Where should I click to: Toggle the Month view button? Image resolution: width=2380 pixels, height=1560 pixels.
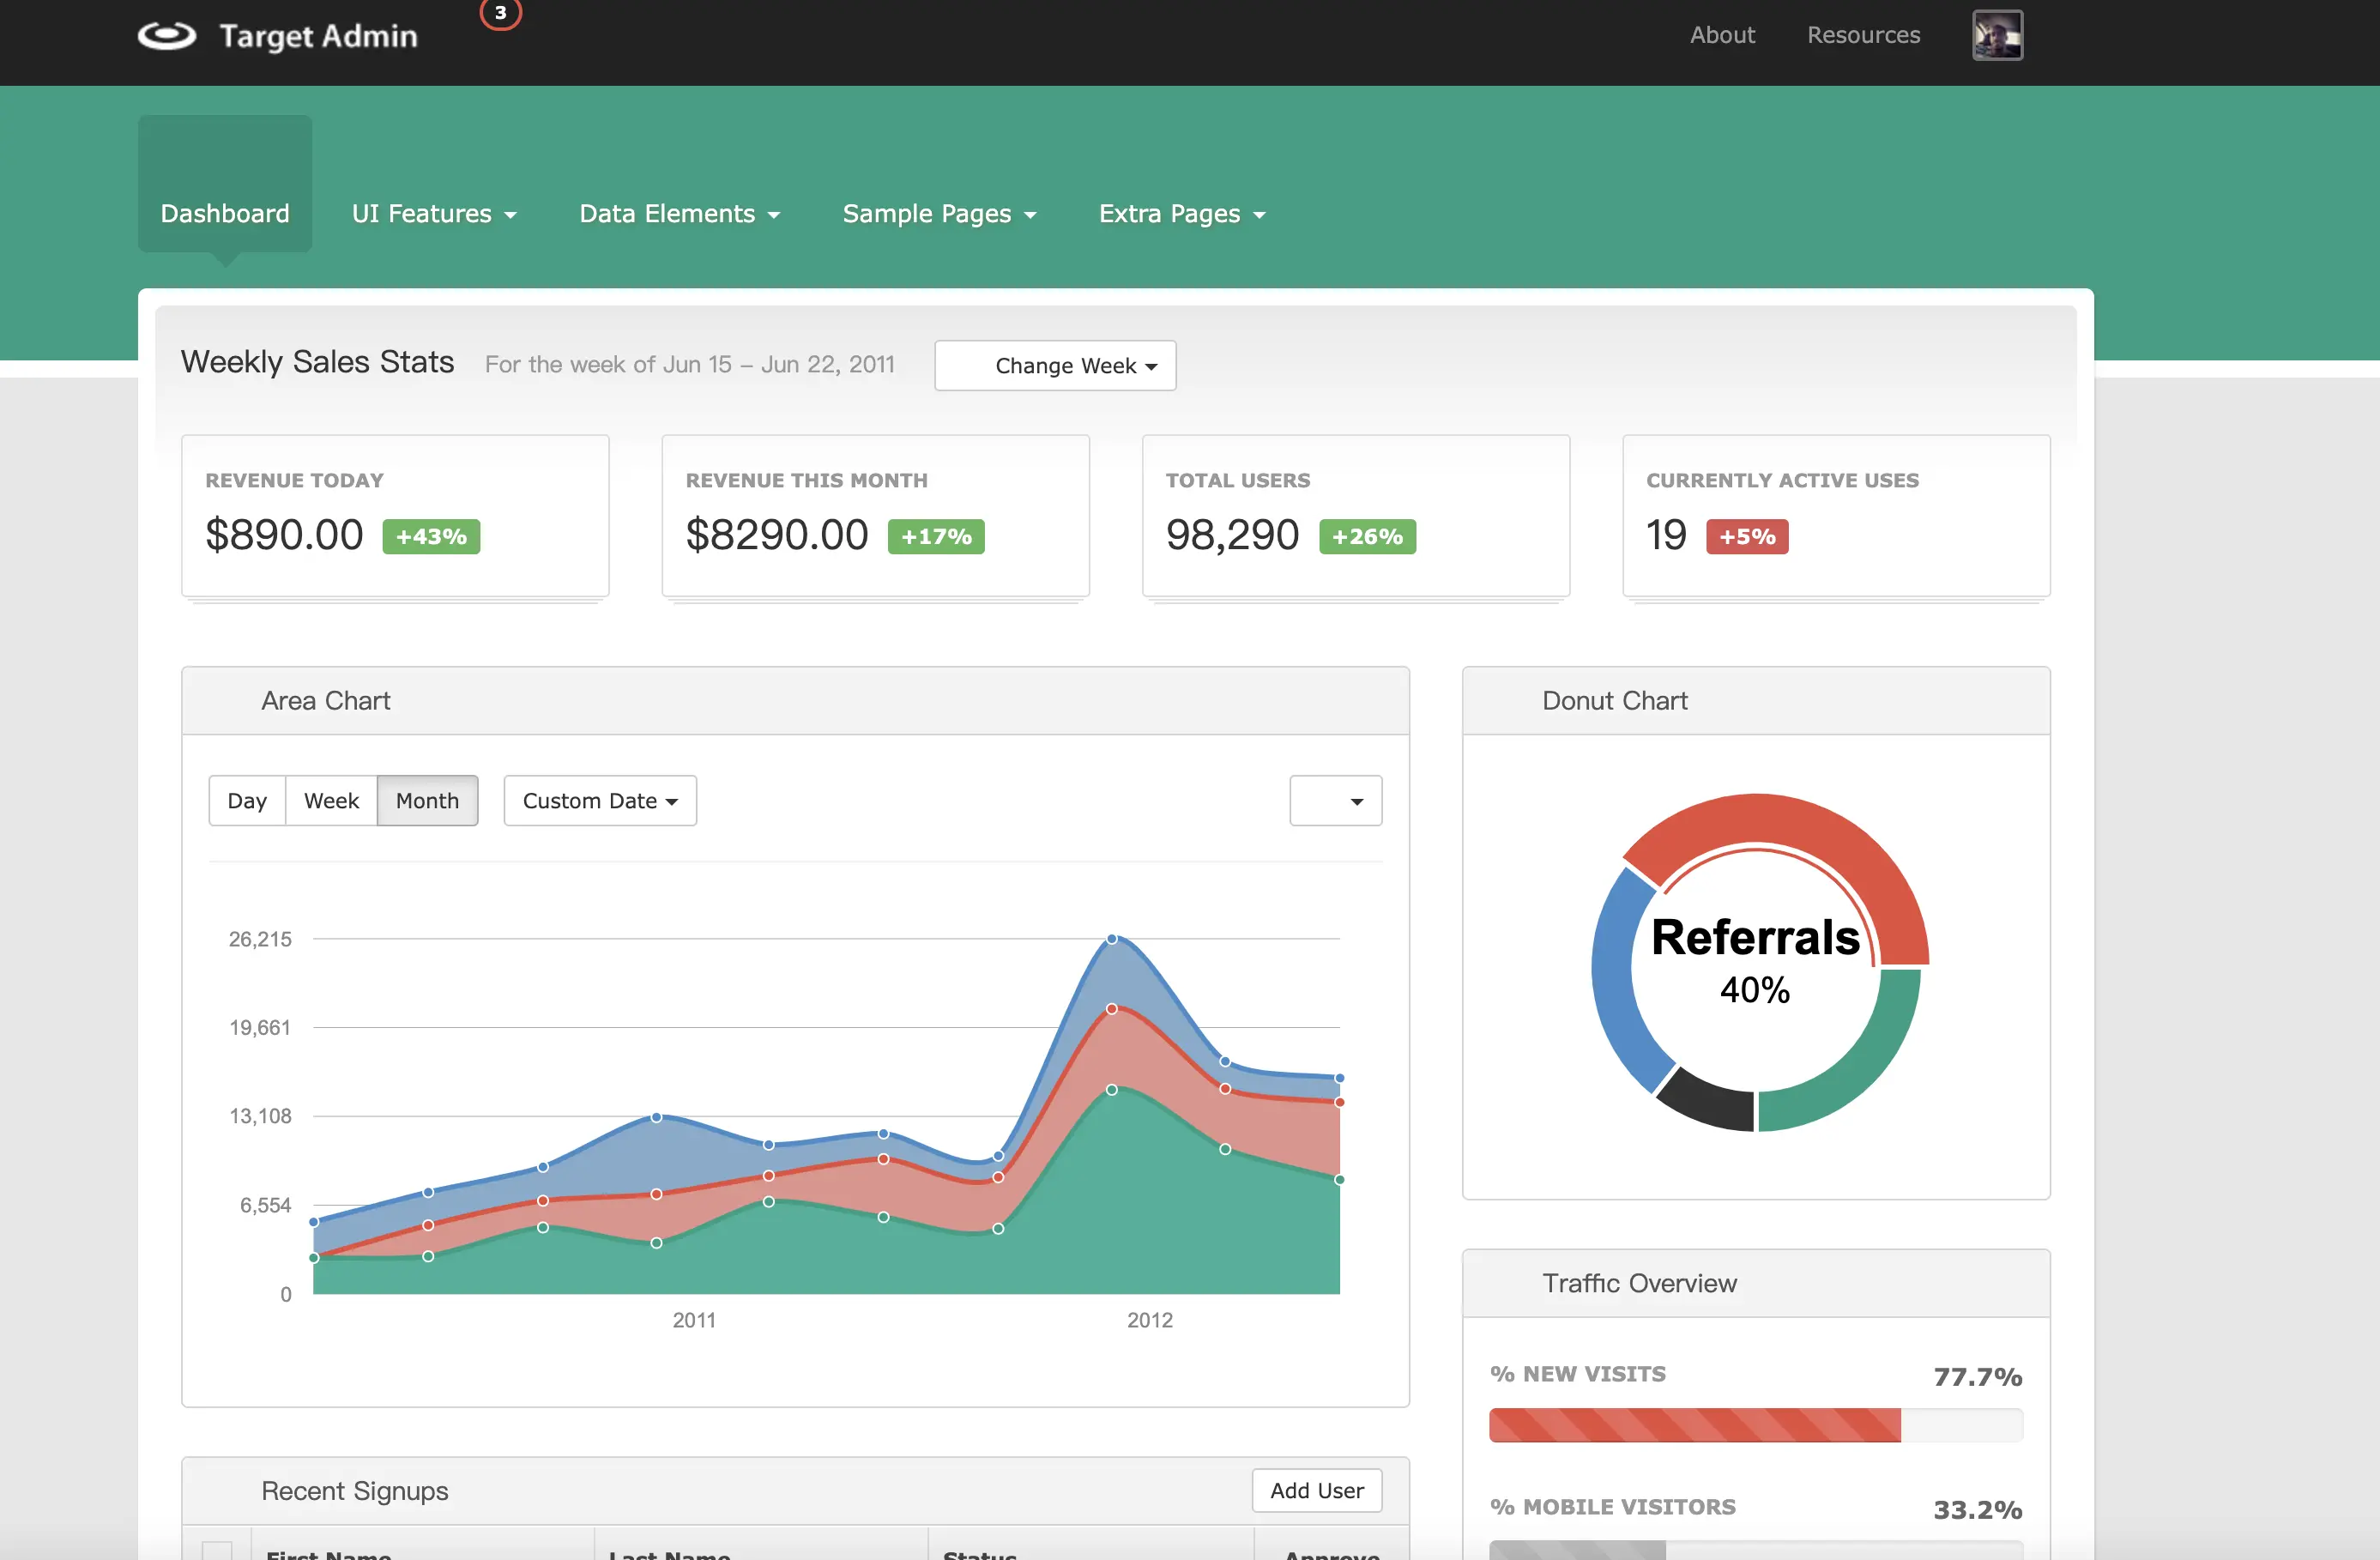point(427,800)
